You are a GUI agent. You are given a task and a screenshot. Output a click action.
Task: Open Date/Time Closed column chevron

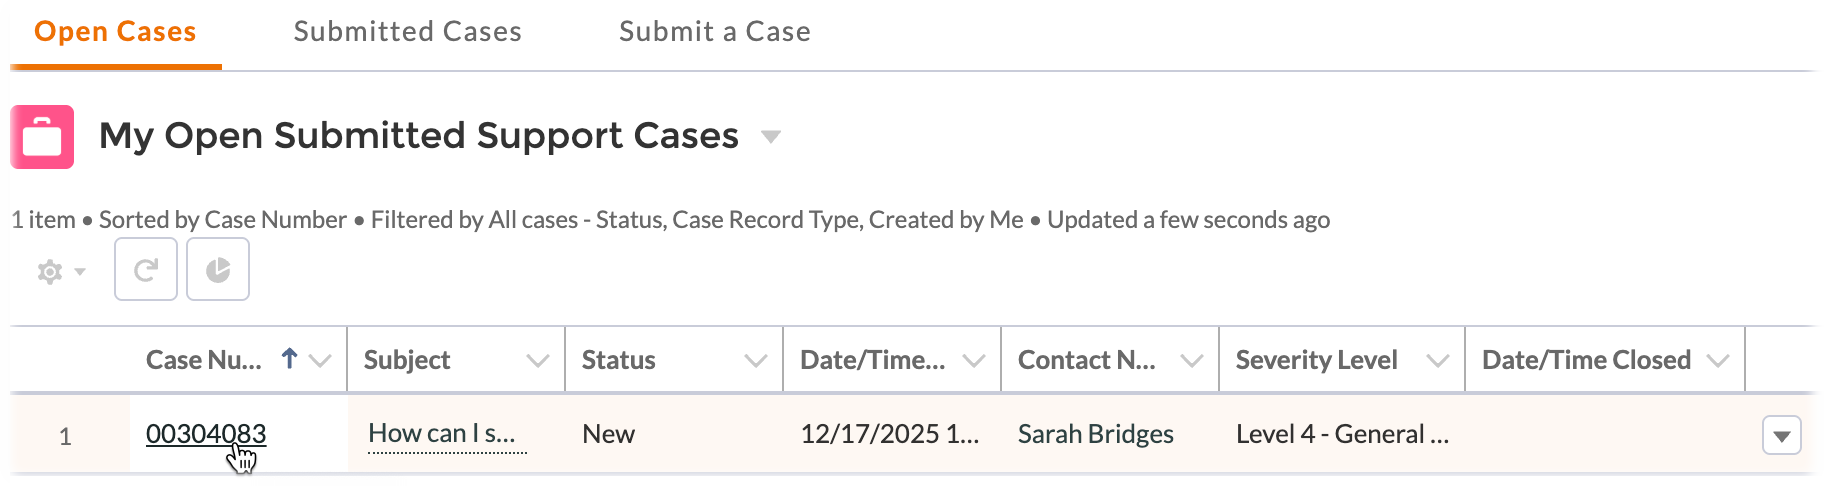pyautogui.click(x=1718, y=361)
